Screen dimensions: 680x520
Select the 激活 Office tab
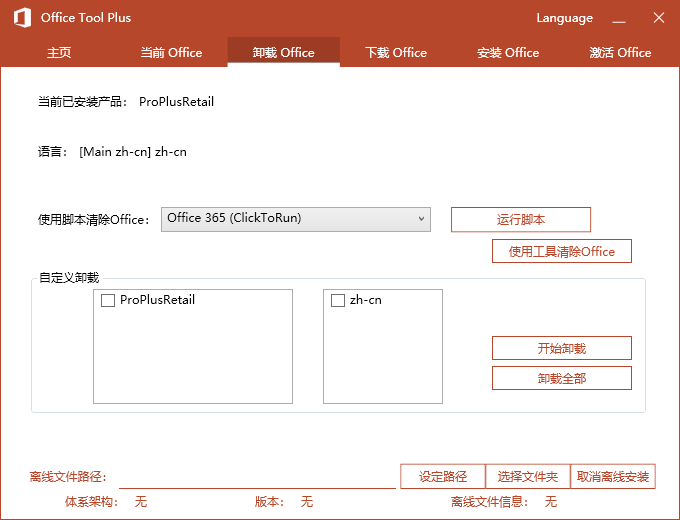620,53
